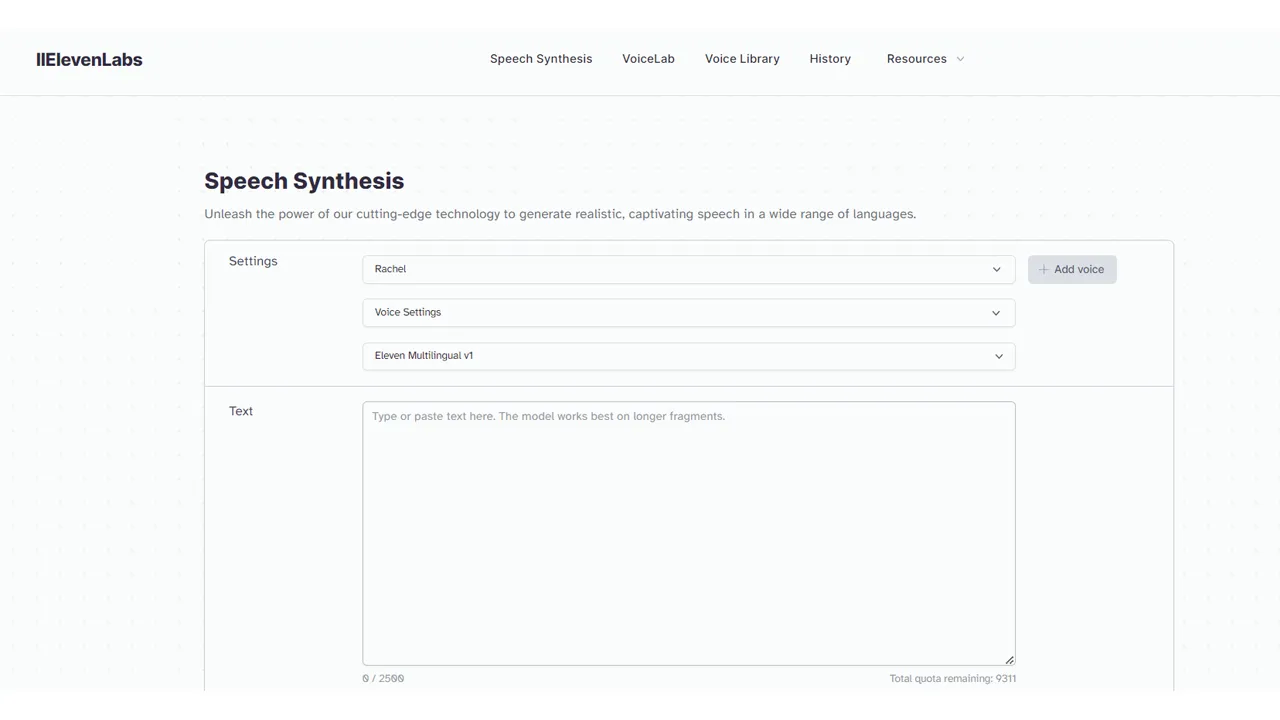1280x720 pixels.
Task: Click the 'Text' section label
Action: pyautogui.click(x=241, y=411)
